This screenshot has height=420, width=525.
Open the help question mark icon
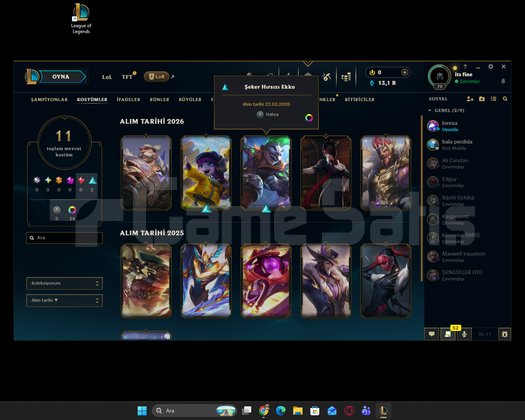point(465,67)
